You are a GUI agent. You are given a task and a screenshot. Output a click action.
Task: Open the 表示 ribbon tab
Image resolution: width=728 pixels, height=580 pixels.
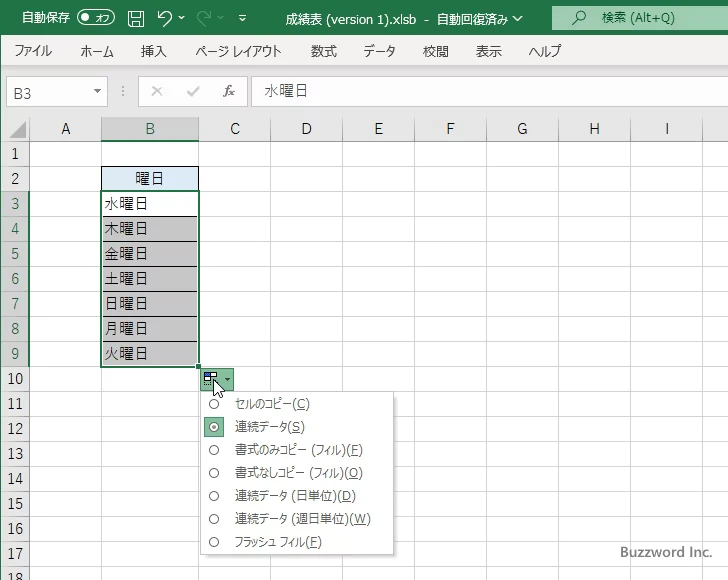pyautogui.click(x=489, y=51)
